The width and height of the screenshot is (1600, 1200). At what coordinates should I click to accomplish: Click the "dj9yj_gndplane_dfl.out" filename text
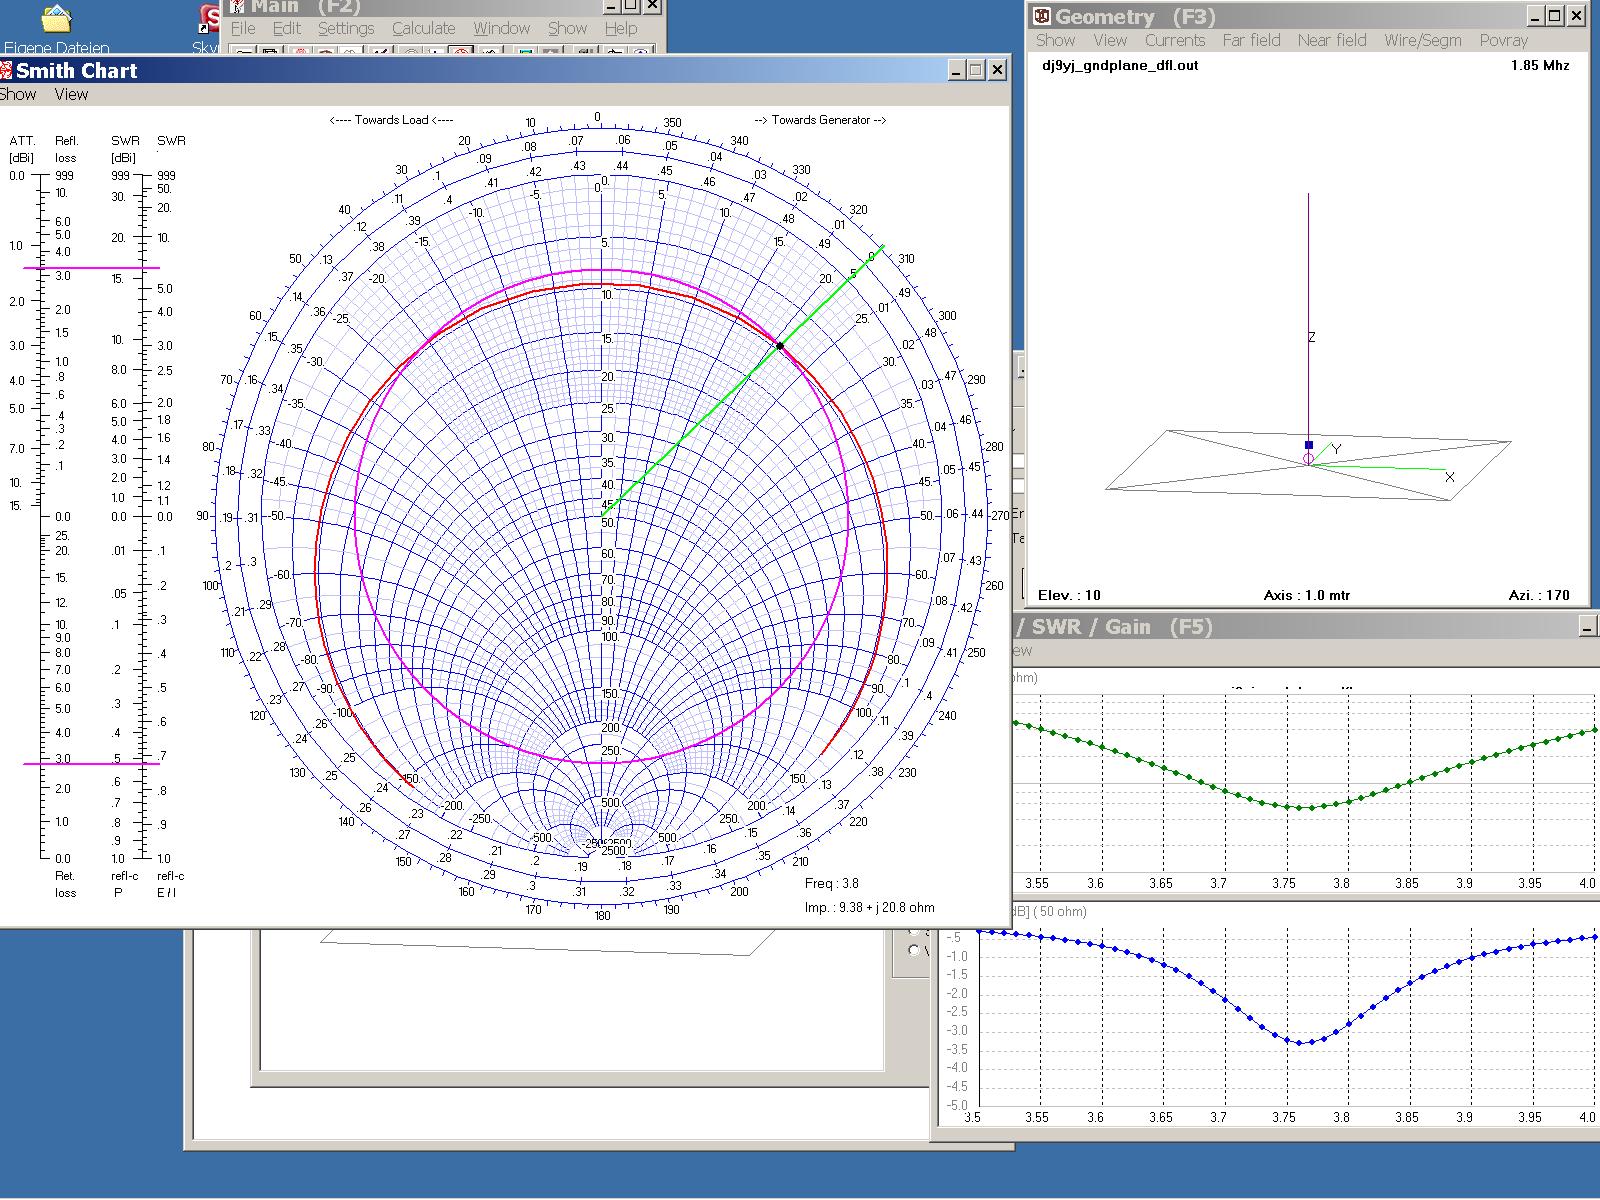point(1120,66)
